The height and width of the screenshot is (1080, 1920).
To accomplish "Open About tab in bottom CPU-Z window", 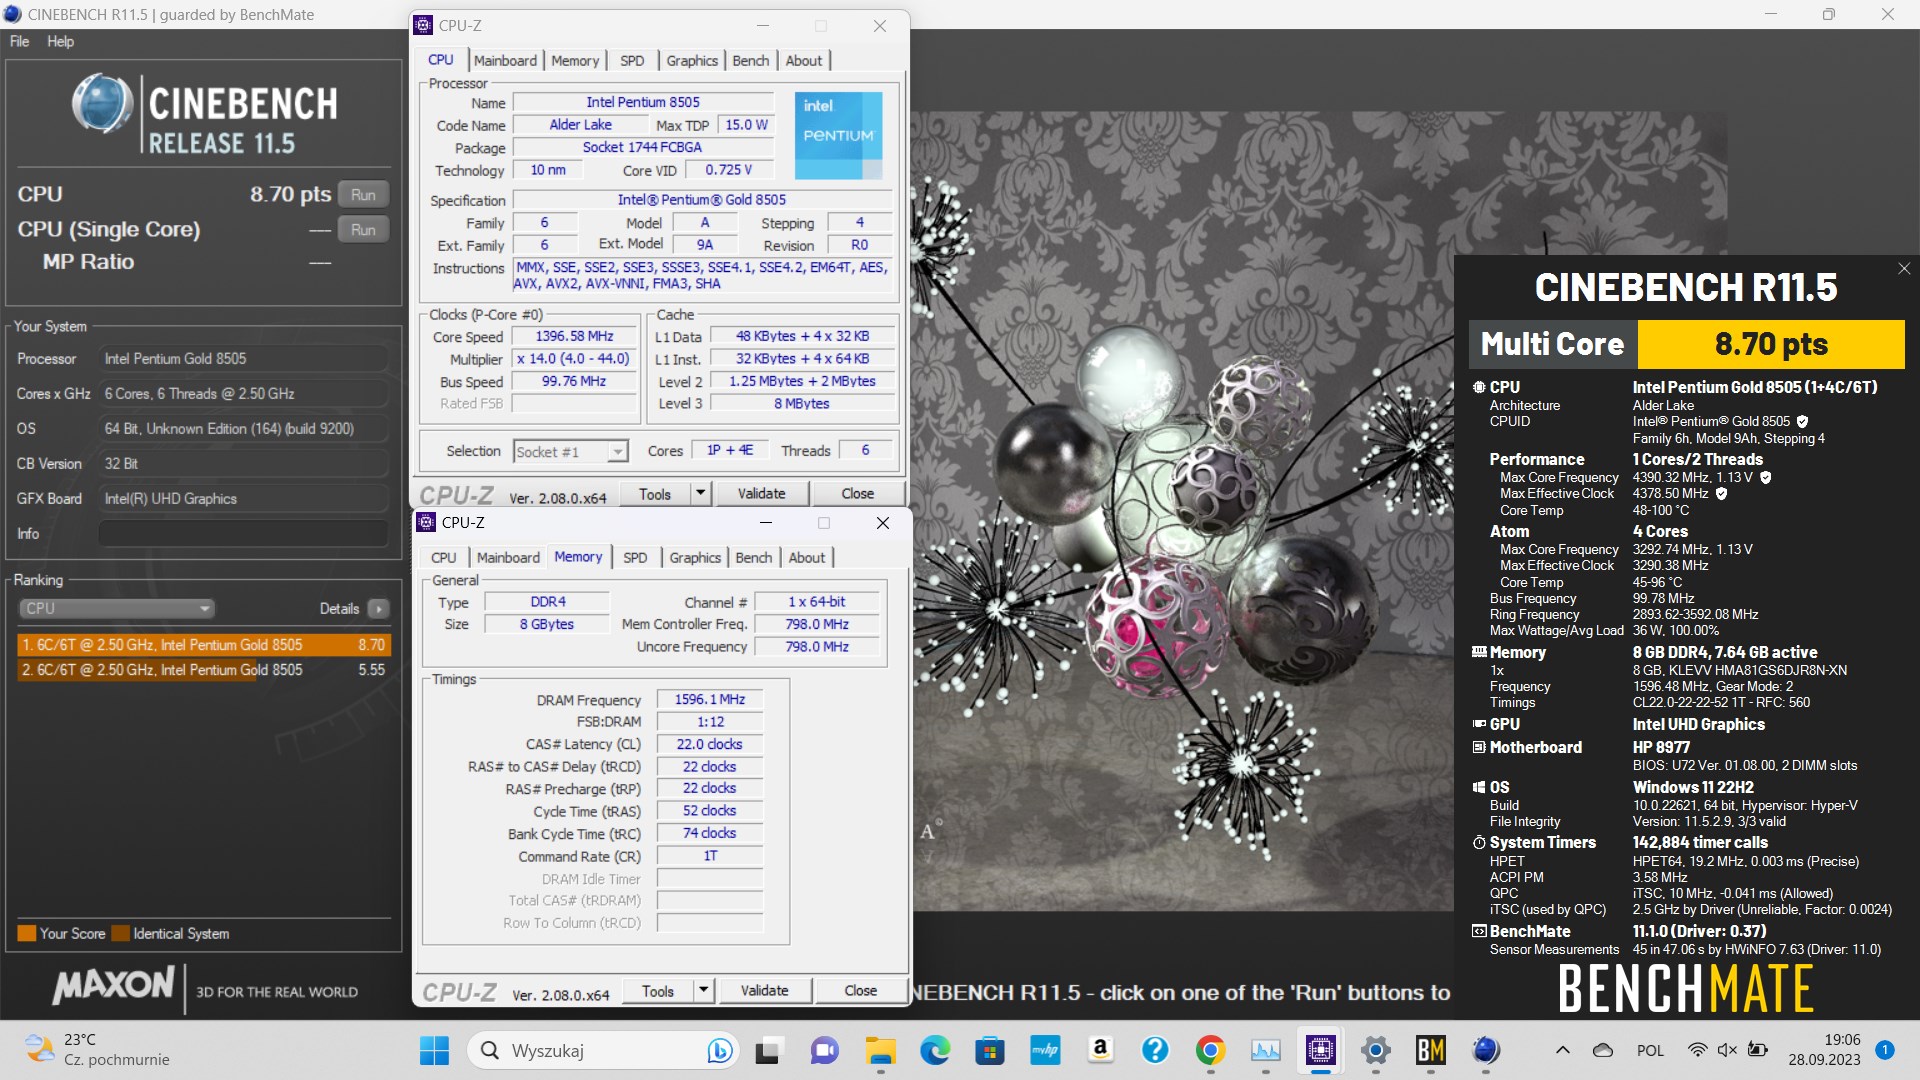I will tap(807, 557).
